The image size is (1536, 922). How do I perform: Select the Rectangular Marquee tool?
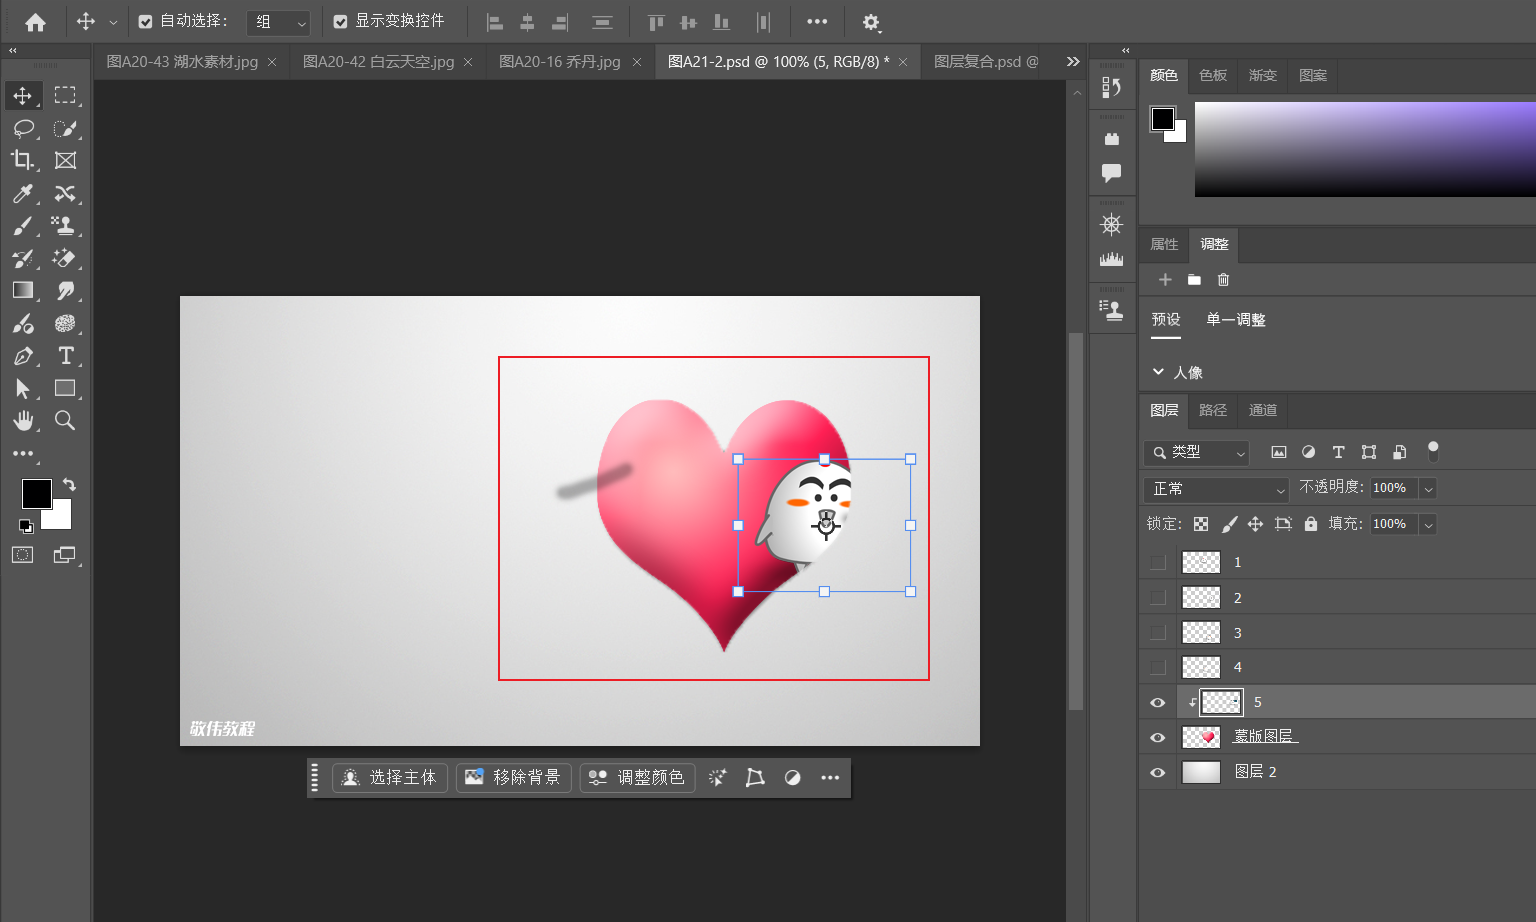65,95
